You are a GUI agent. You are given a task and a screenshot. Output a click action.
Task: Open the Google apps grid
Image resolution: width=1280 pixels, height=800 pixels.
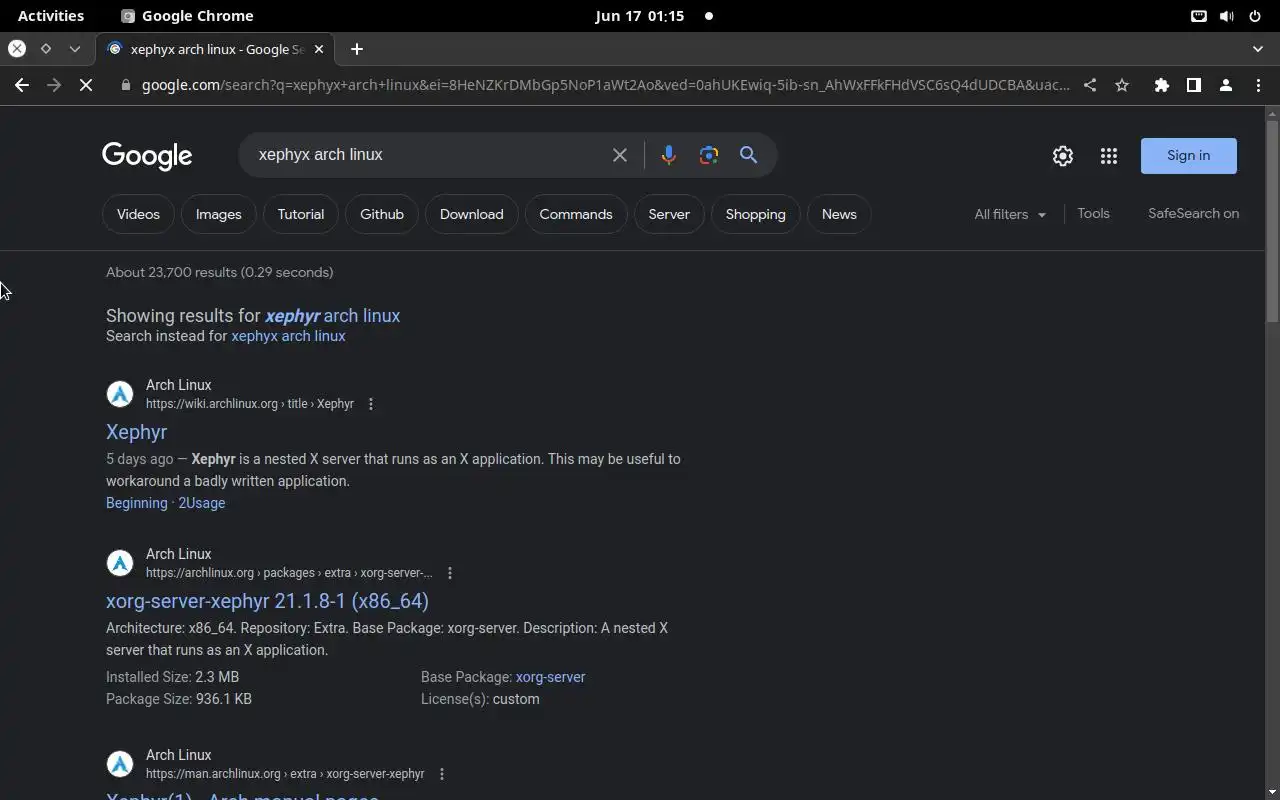[1108, 156]
